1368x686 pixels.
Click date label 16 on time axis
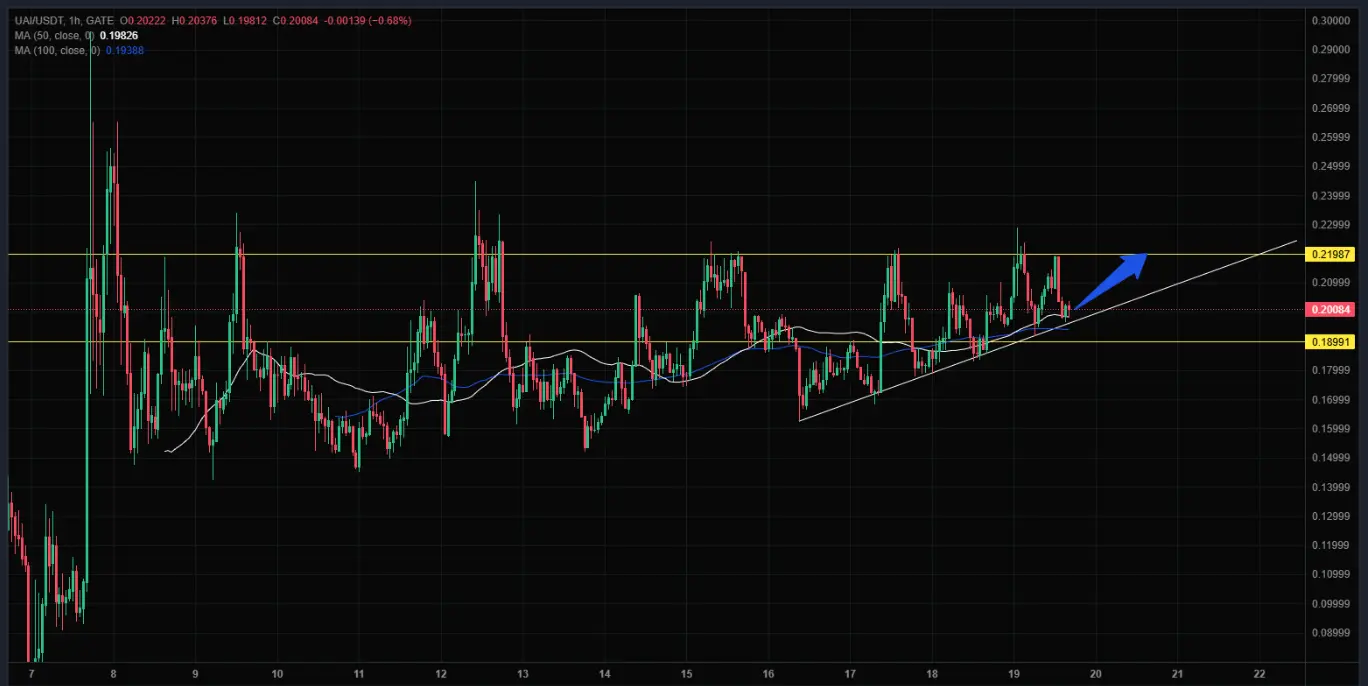coord(768,673)
